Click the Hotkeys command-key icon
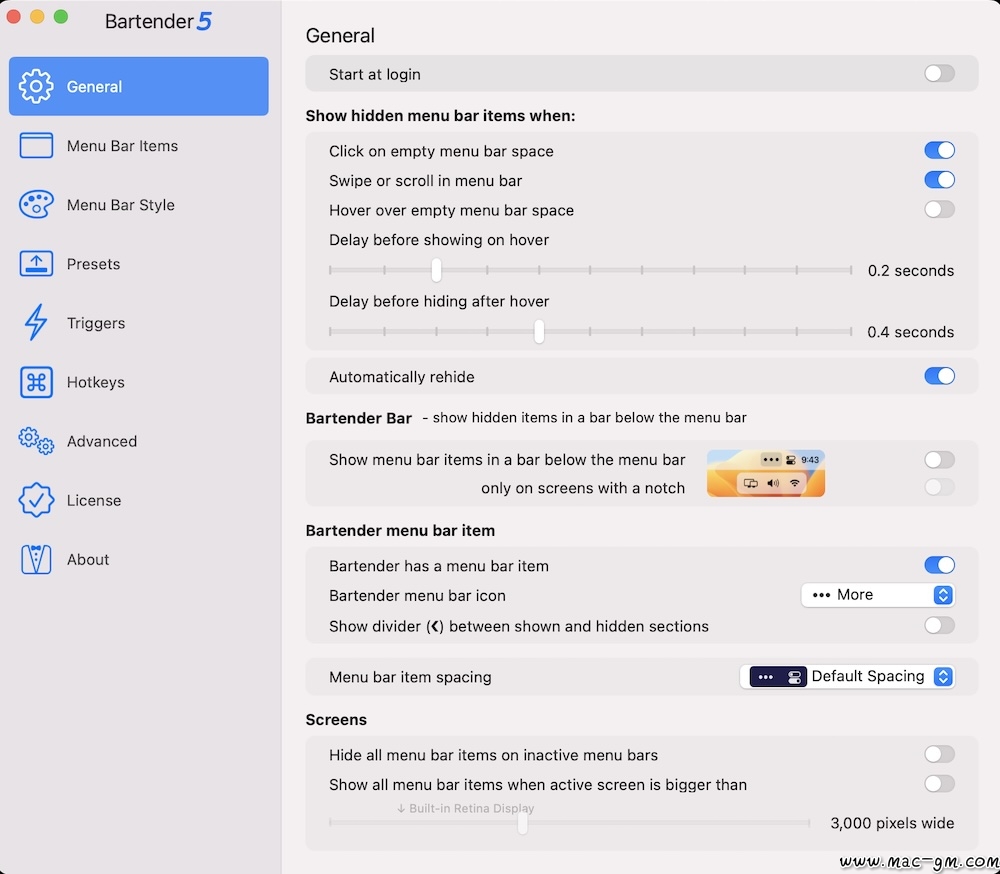 [36, 381]
